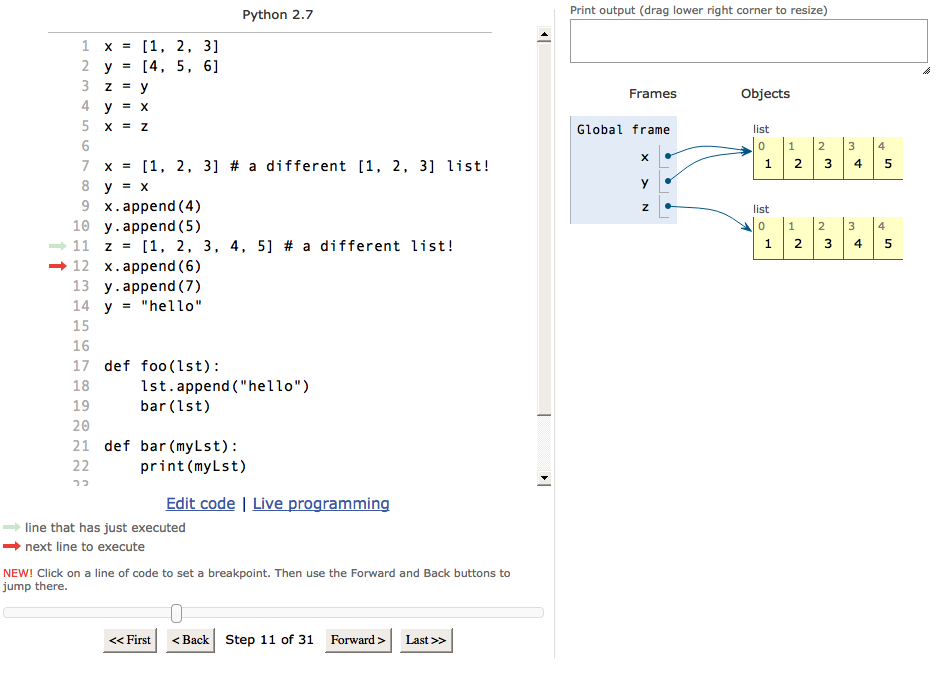Click the execution step slider handle
Viewport: 938px width, 673px height.
click(176, 613)
